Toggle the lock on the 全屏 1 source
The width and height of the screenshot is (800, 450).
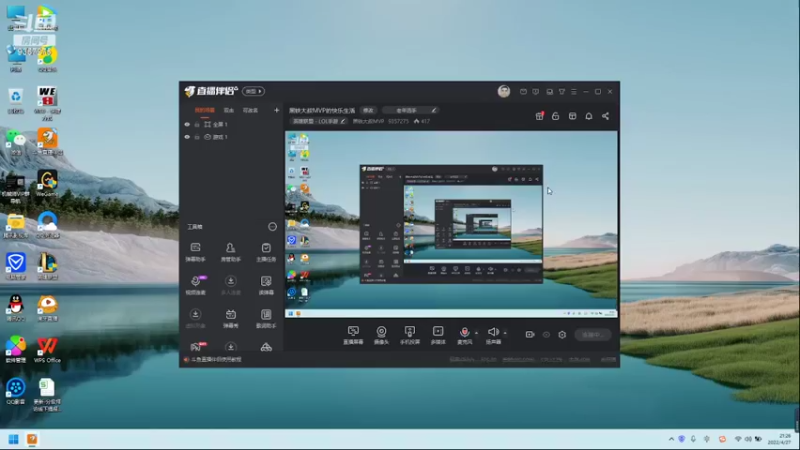197,124
